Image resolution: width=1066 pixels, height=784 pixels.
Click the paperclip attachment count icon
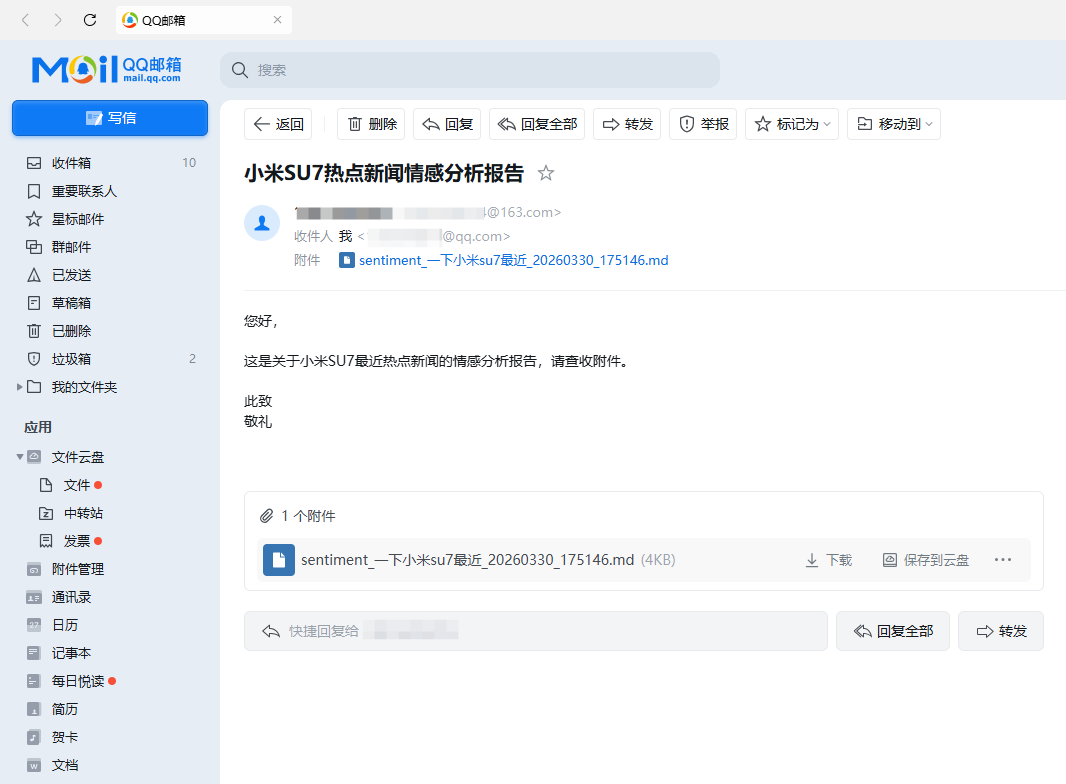click(266, 516)
